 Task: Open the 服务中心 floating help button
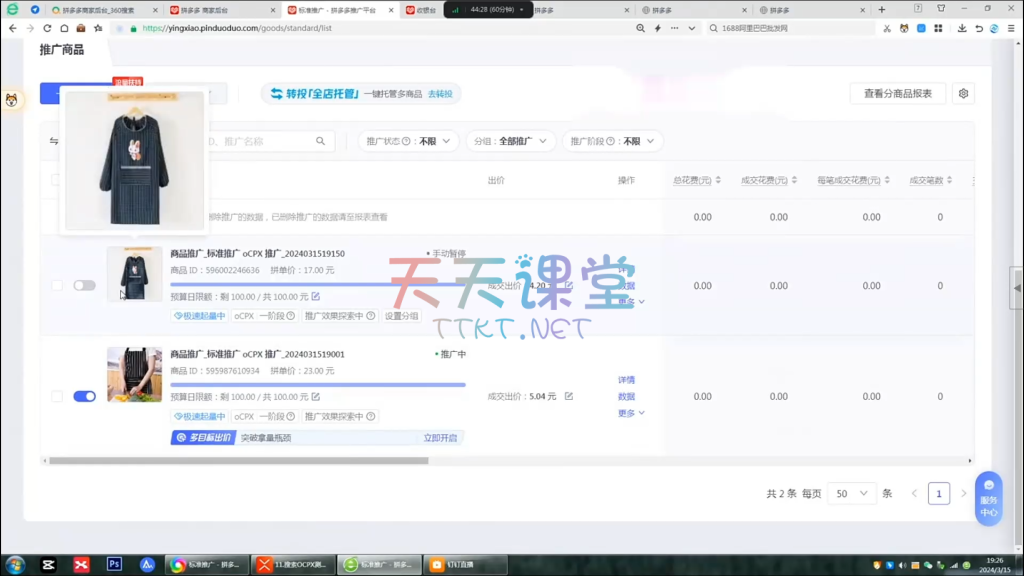[988, 498]
